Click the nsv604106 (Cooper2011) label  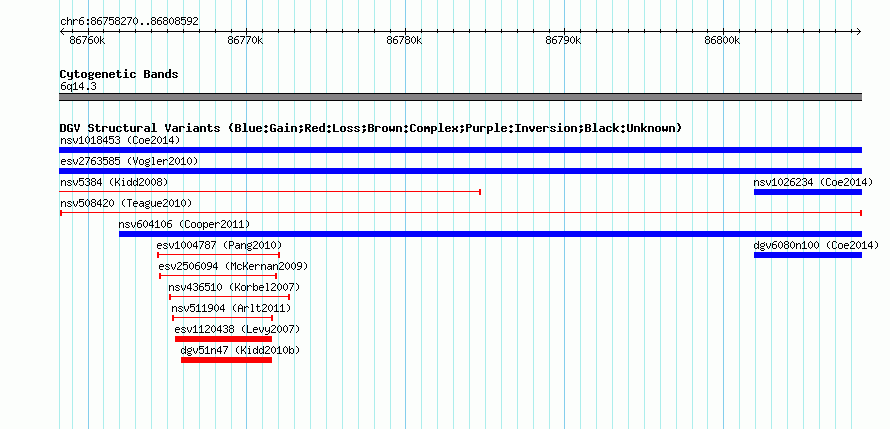(184, 224)
